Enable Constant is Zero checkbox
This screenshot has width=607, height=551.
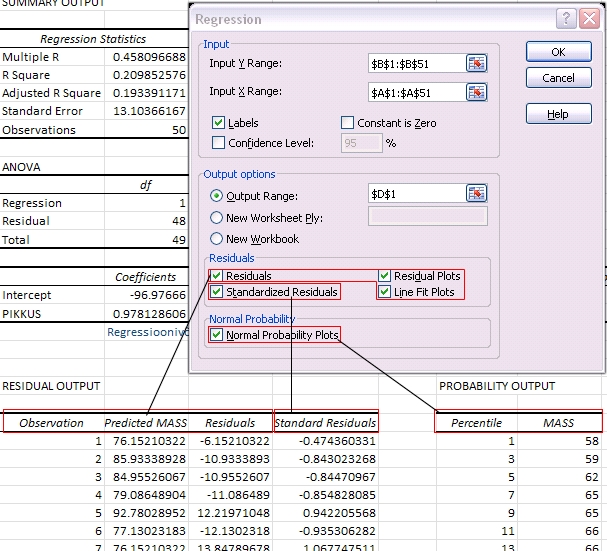point(347,123)
